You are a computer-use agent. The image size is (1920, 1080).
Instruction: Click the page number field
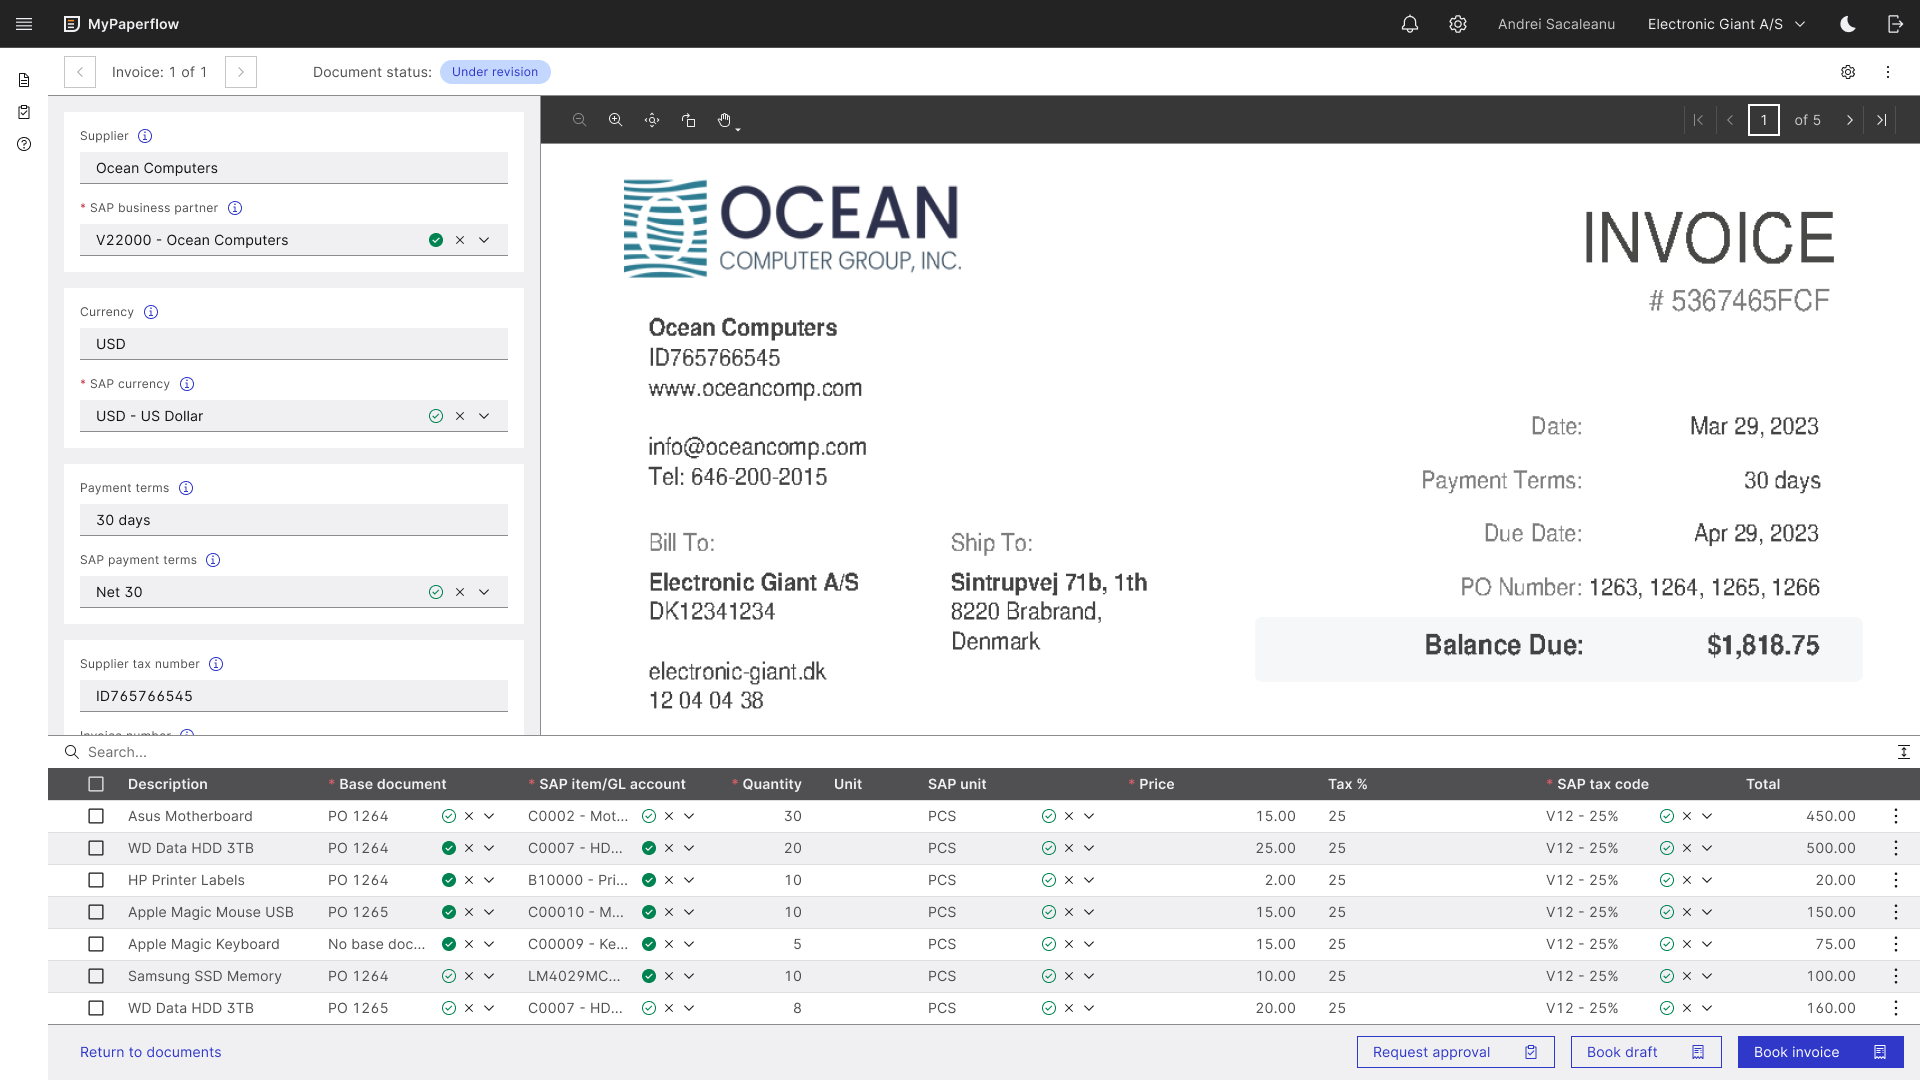1764,120
